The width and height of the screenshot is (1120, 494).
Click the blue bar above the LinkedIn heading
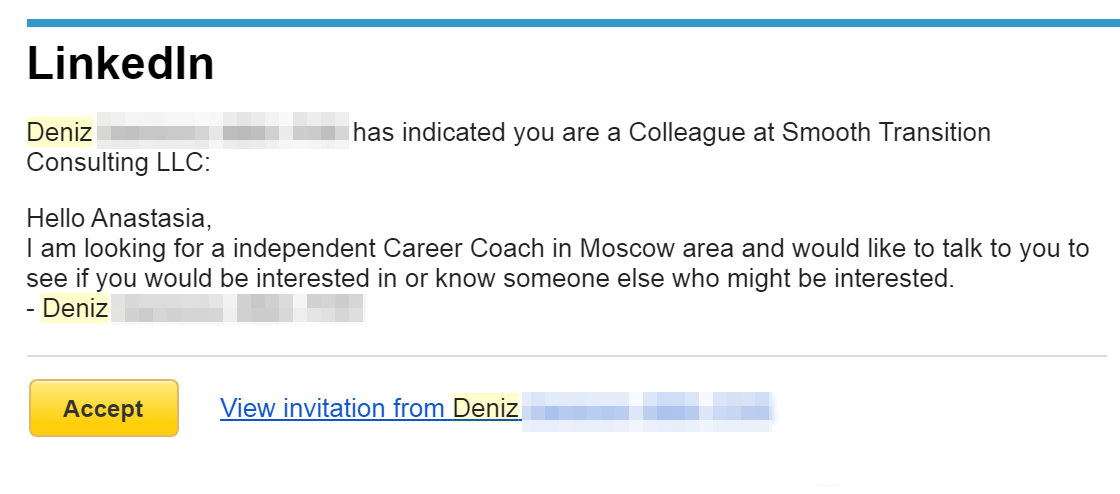pyautogui.click(x=573, y=23)
